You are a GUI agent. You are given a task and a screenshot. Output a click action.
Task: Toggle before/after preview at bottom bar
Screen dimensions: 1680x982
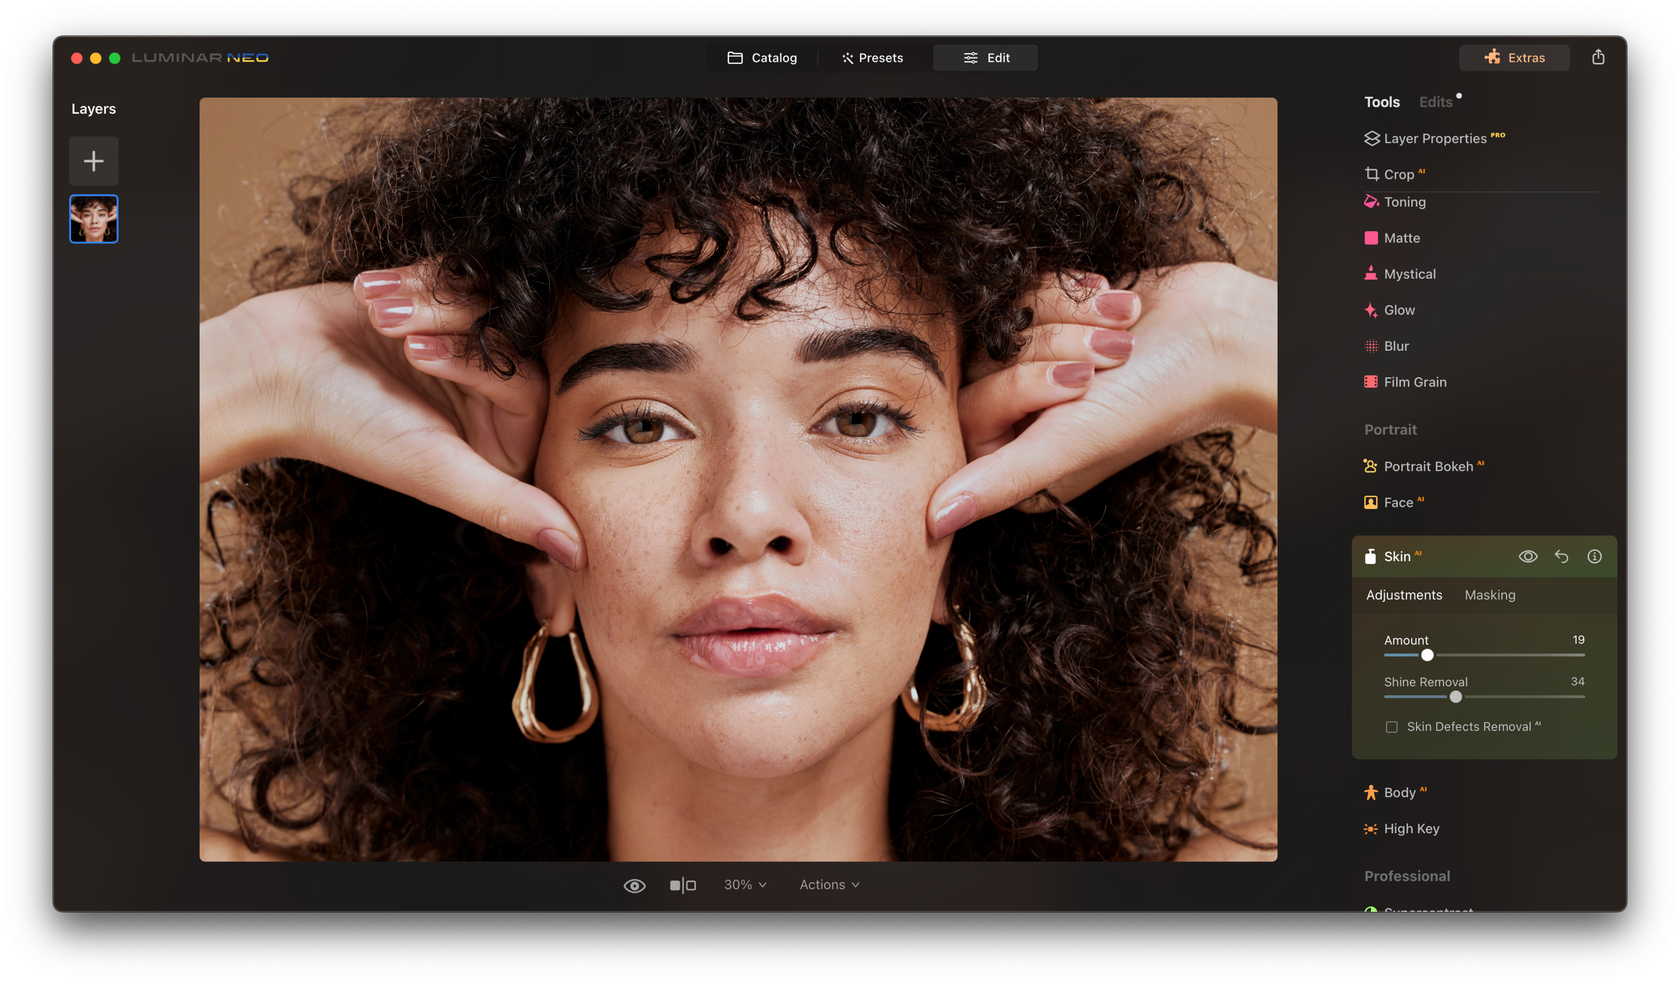(x=683, y=884)
